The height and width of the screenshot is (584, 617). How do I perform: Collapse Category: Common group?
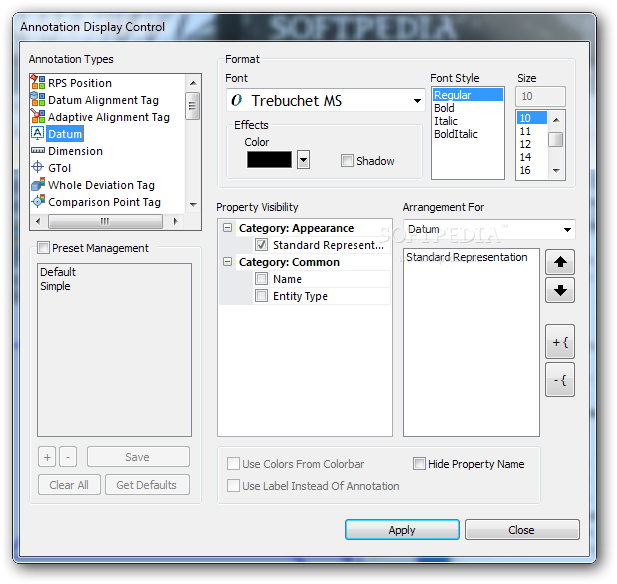[227, 262]
